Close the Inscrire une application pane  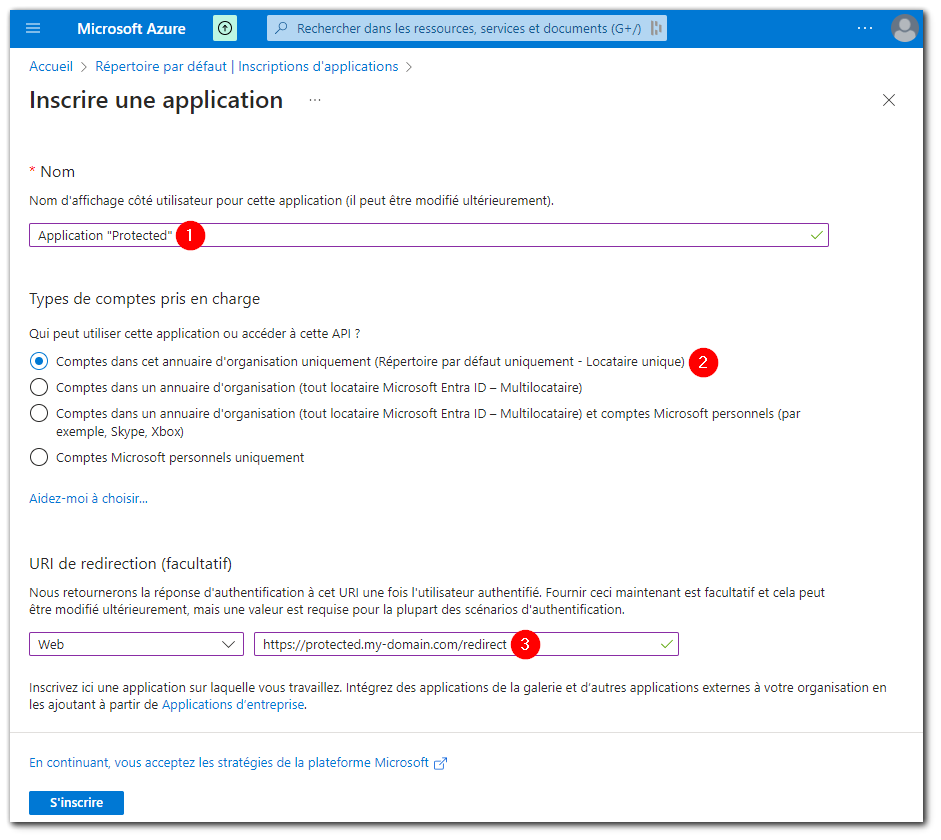point(889,100)
